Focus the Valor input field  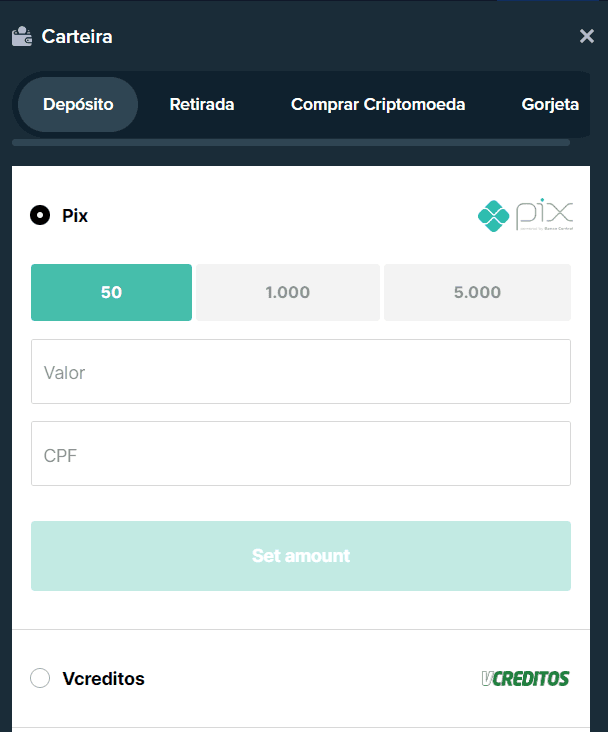(x=301, y=372)
